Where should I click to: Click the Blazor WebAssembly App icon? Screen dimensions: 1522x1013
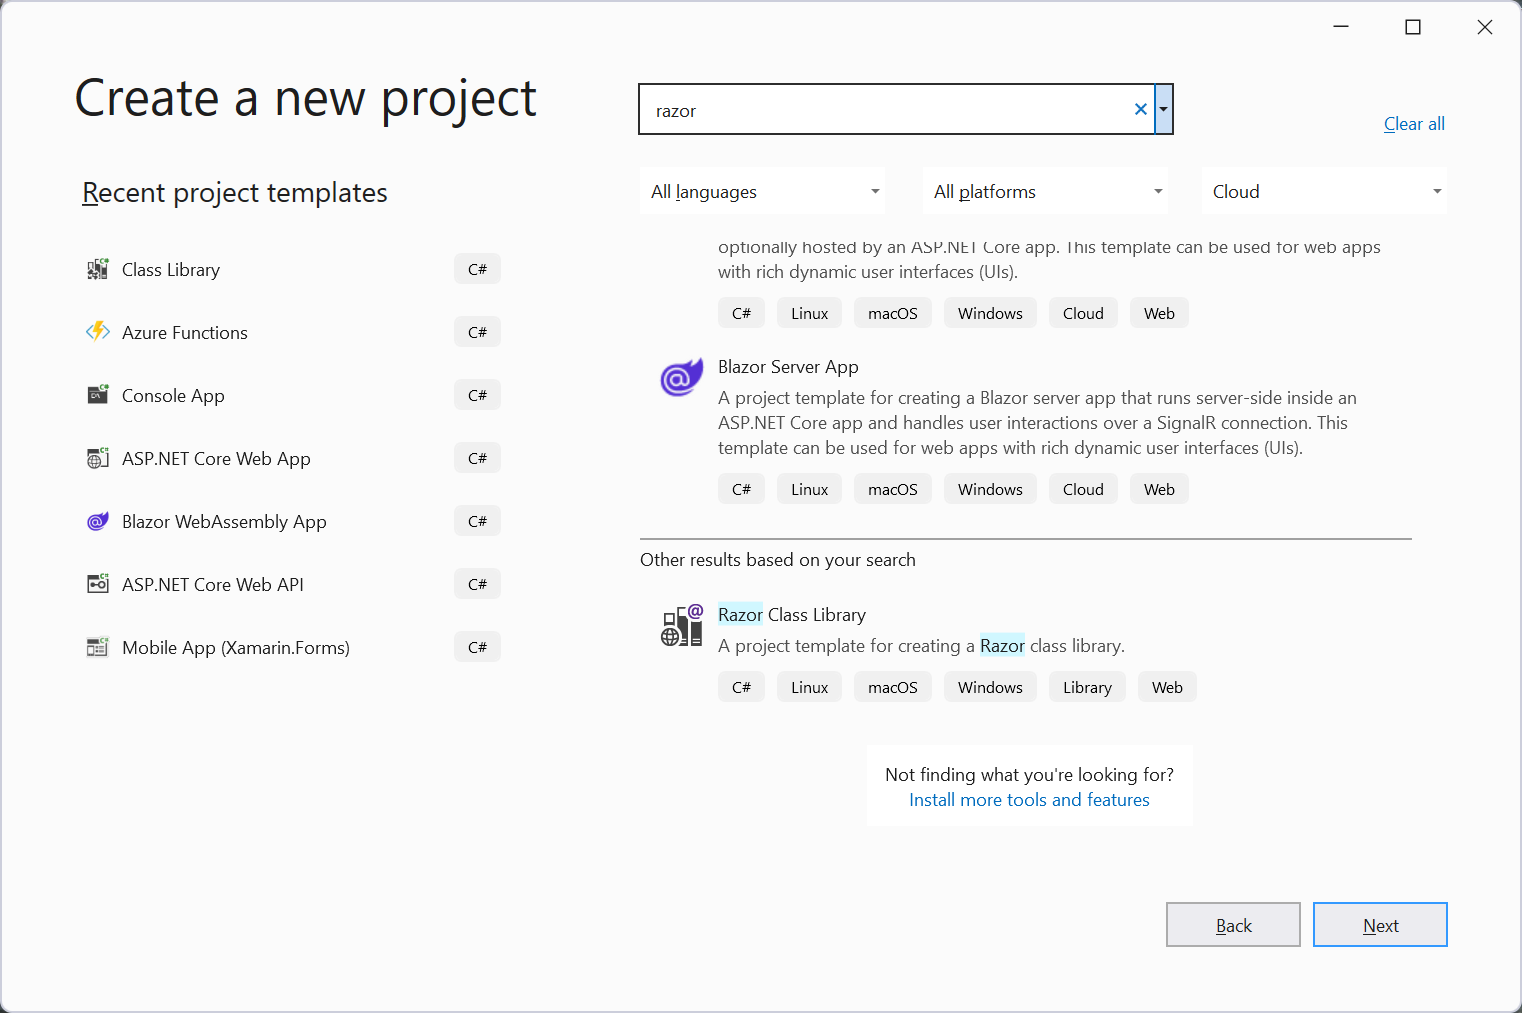(x=97, y=520)
